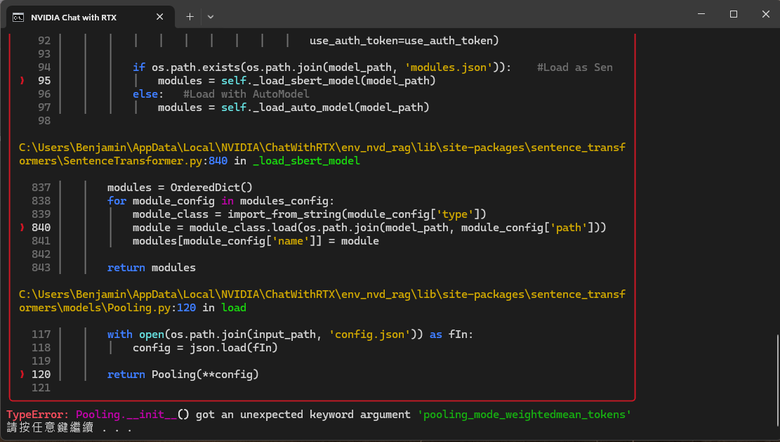The width and height of the screenshot is (780, 442).
Task: Click '#Load with AutoModel' comment
Action: coord(246,94)
